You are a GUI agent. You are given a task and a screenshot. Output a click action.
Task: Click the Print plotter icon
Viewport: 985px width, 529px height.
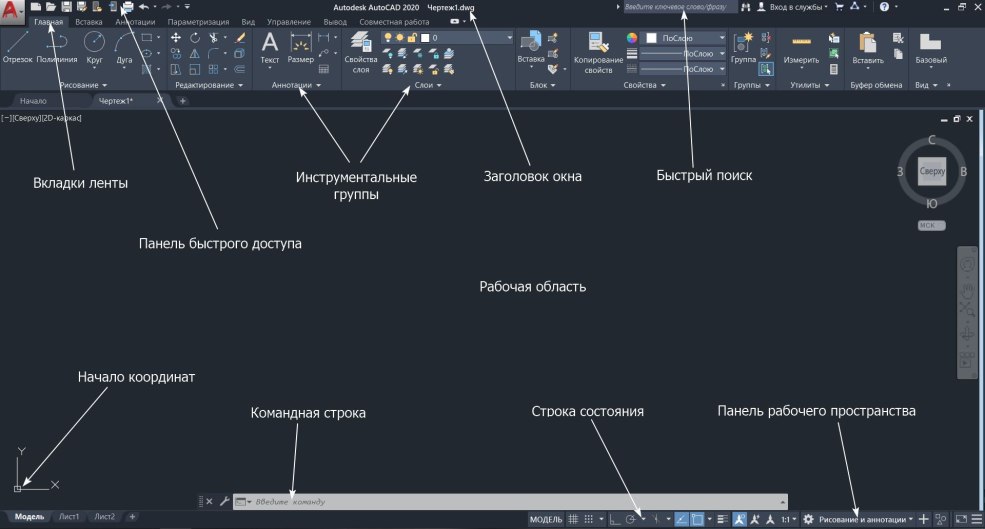128,7
